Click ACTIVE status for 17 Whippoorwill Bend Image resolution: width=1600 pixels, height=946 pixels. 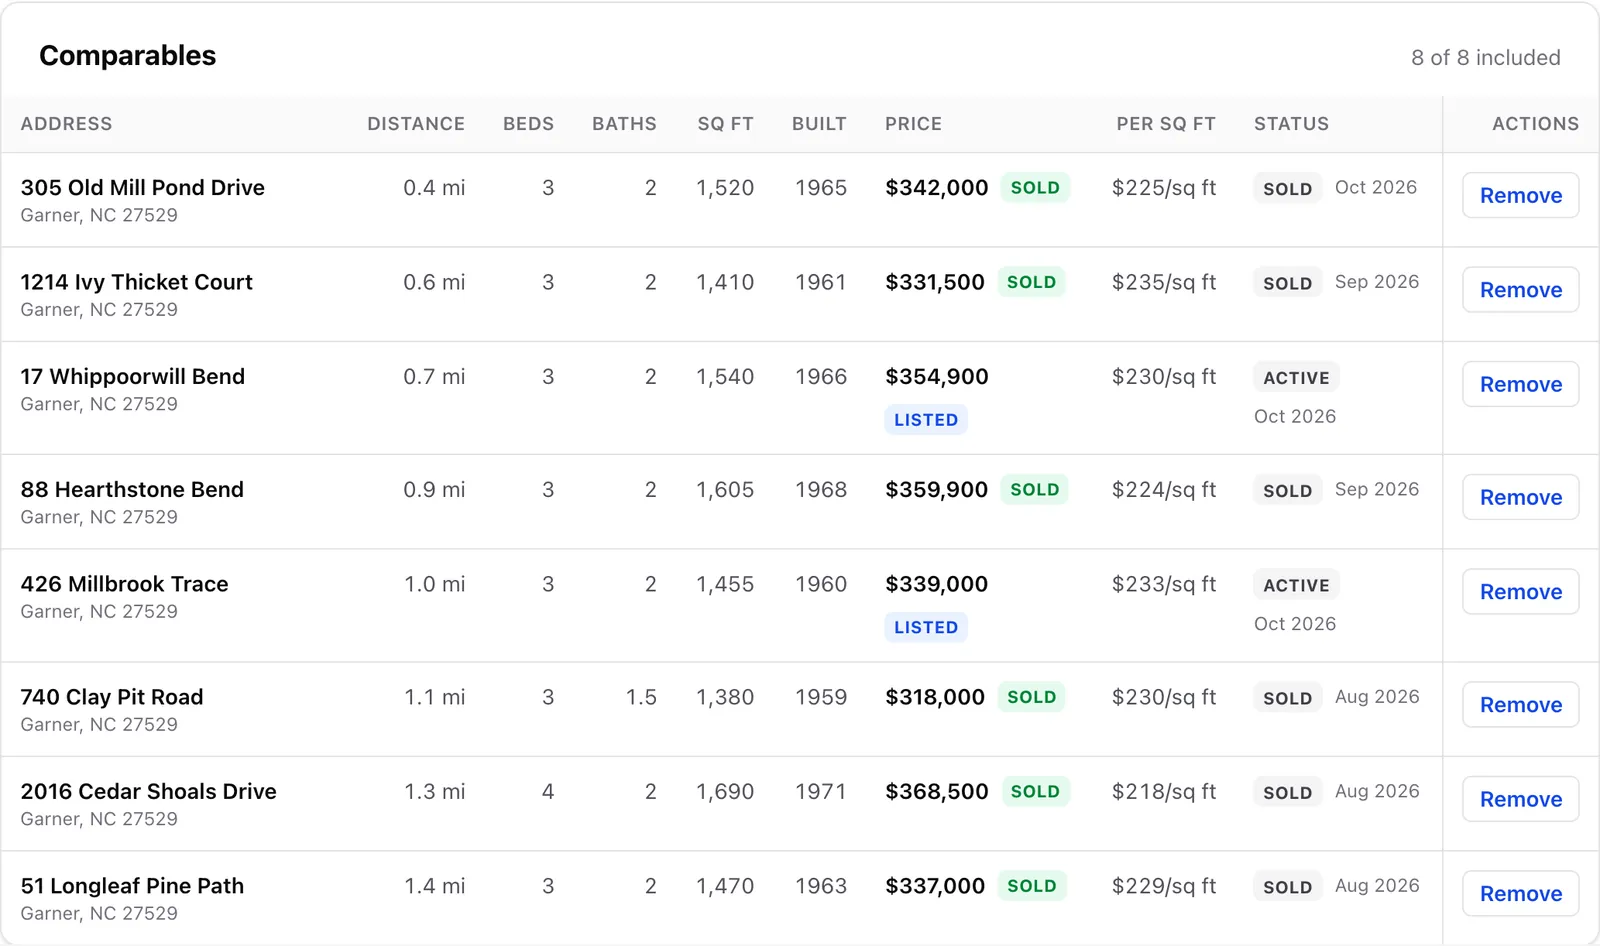pyautogui.click(x=1296, y=377)
